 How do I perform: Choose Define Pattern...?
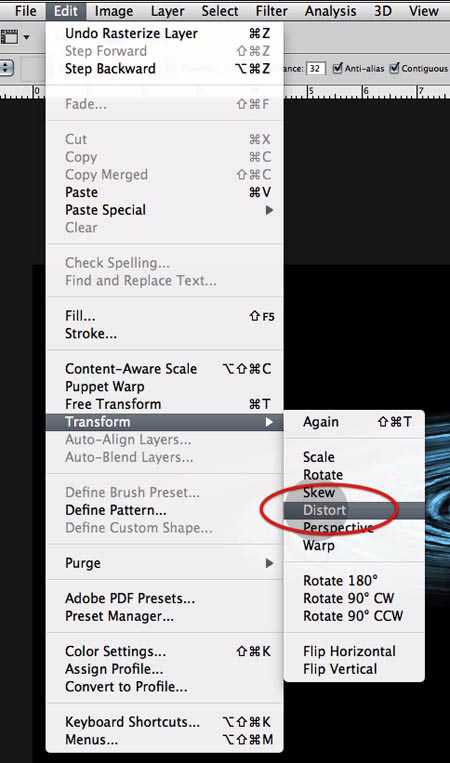[164, 510]
